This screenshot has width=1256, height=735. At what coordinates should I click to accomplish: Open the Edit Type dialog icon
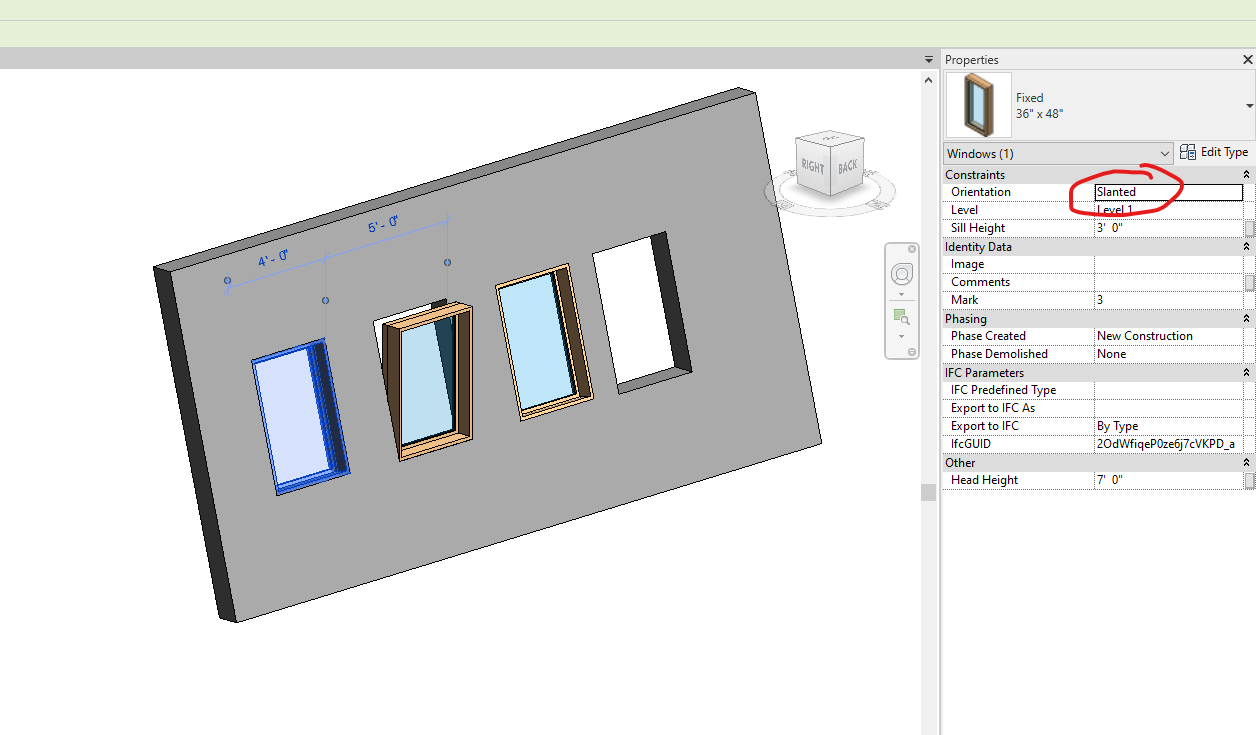point(1188,151)
